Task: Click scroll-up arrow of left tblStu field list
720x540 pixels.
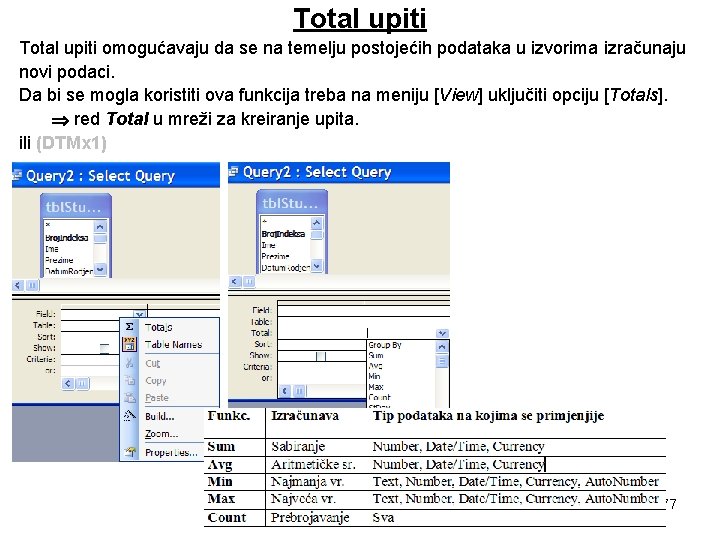Action: click(100, 226)
